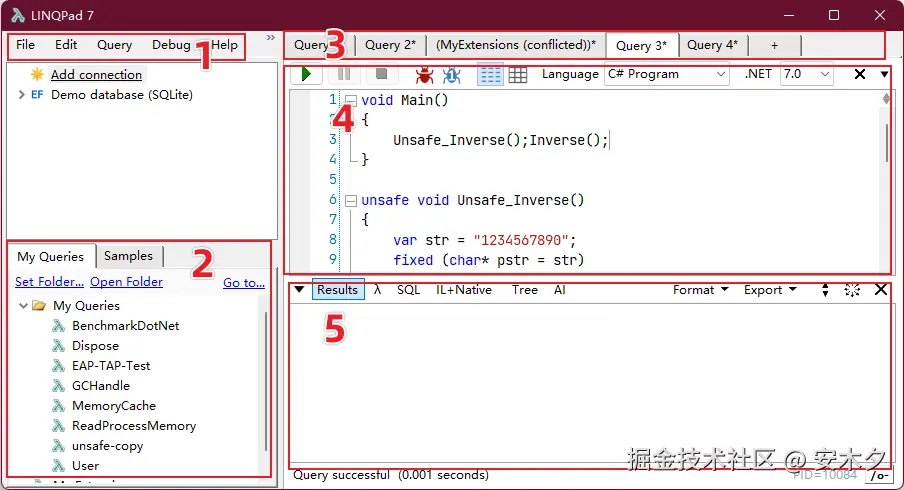904x490 pixels.
Task: Run the query with the green play button
Action: [x=306, y=74]
